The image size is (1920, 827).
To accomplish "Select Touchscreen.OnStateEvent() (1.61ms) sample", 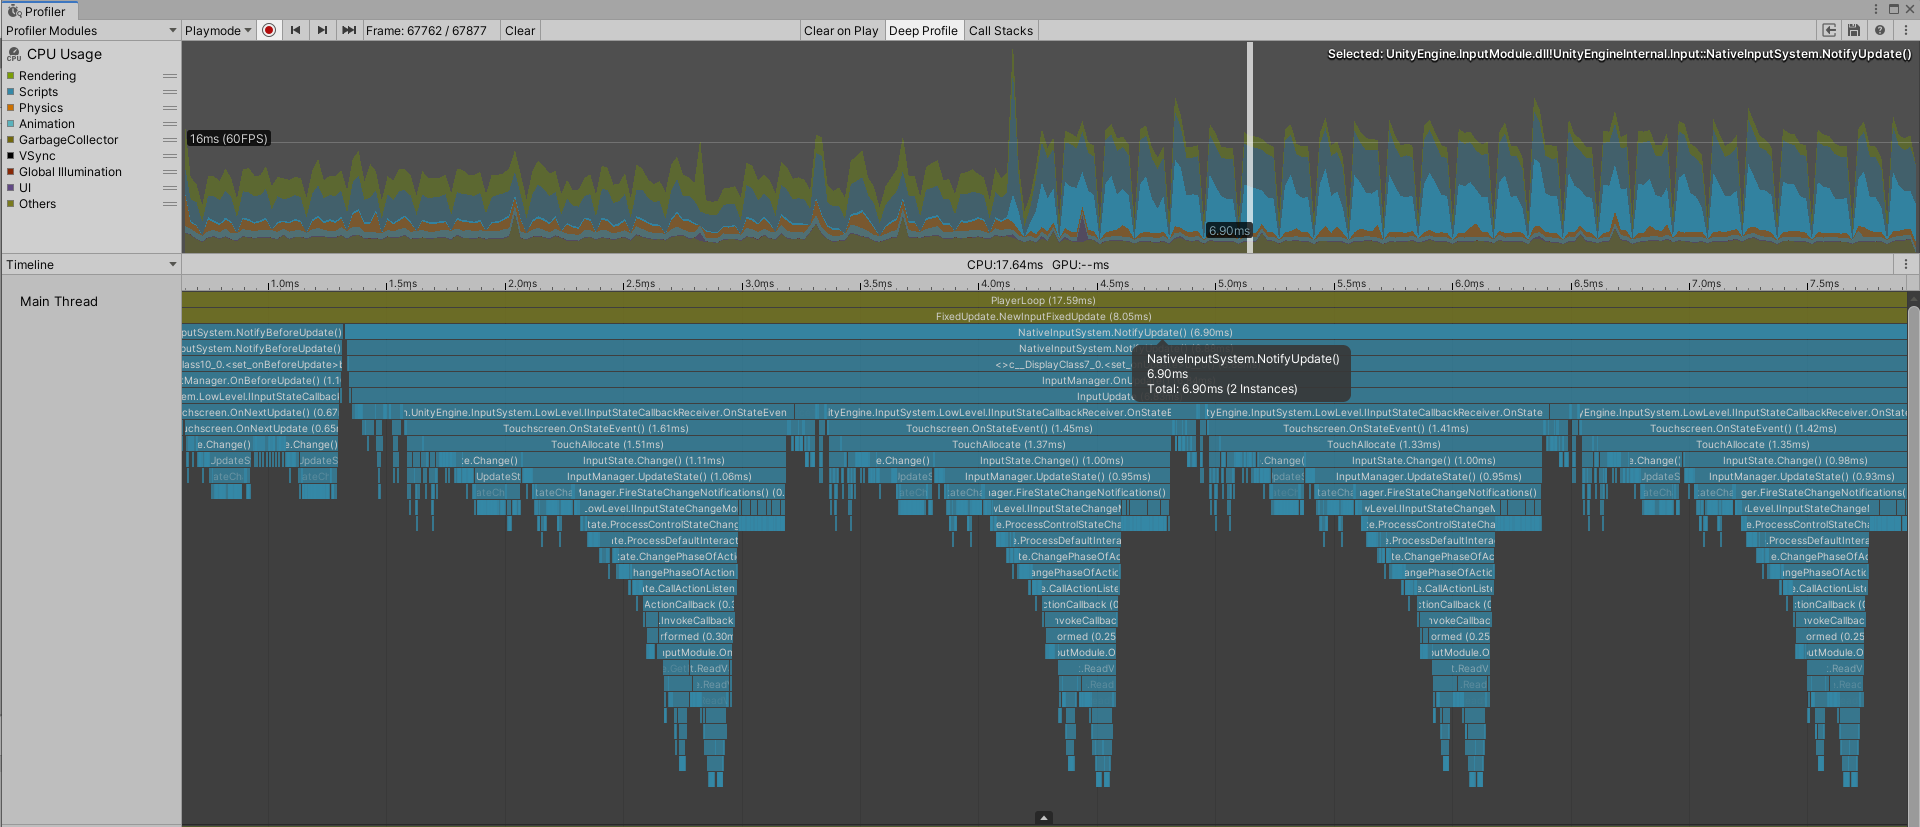I will (596, 428).
